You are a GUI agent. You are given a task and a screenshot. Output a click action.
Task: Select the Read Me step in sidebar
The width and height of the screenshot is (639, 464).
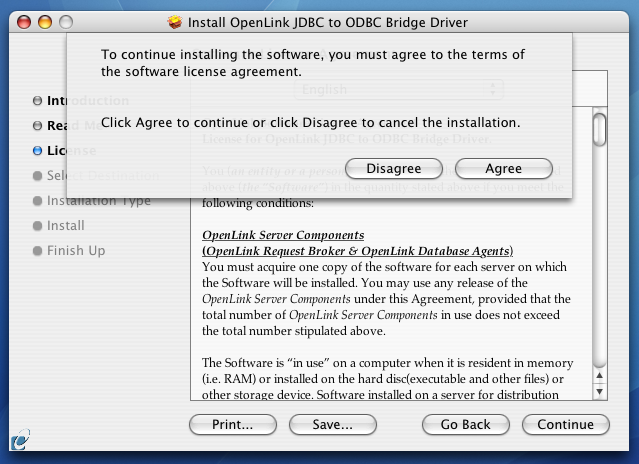point(74,125)
